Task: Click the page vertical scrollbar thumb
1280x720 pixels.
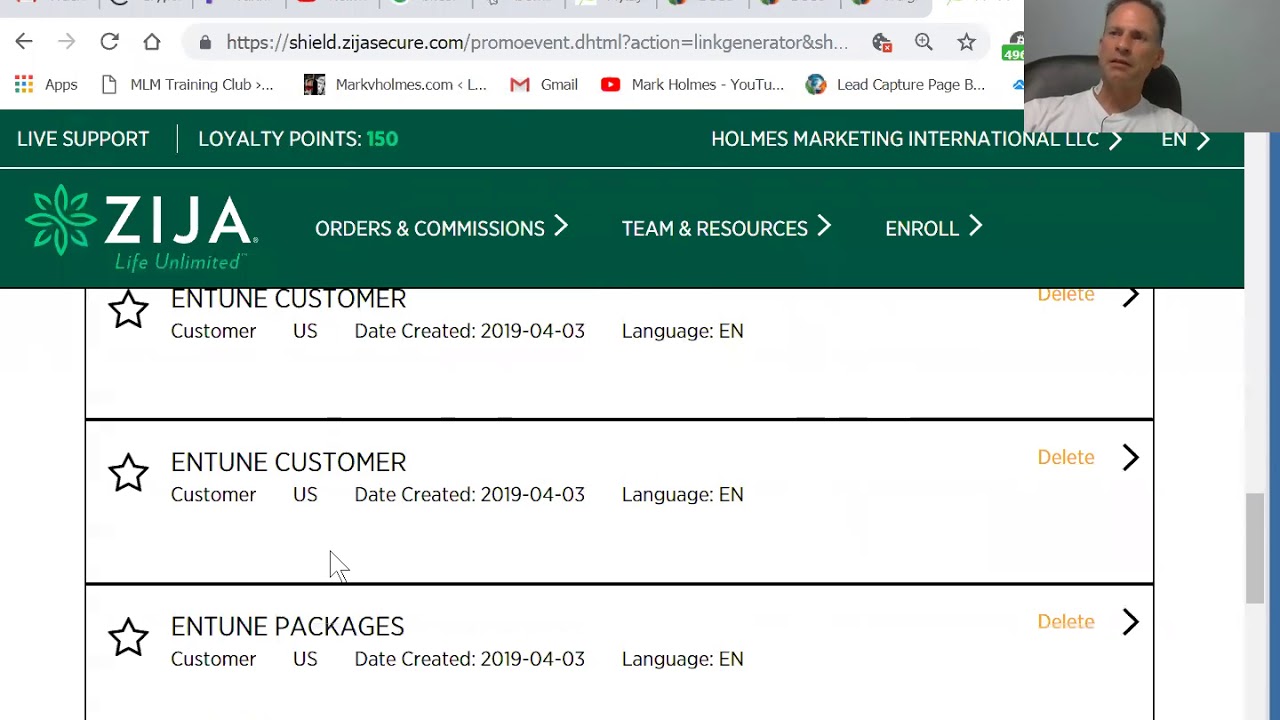Action: tap(1254, 548)
